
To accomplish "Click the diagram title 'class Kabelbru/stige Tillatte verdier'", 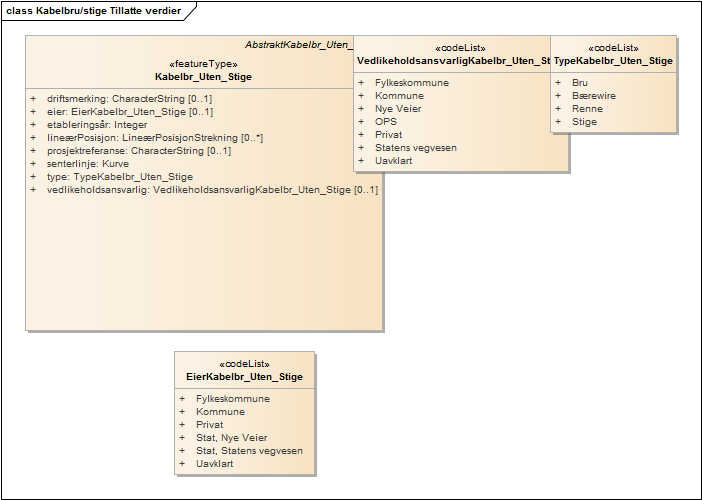I will click(97, 9).
